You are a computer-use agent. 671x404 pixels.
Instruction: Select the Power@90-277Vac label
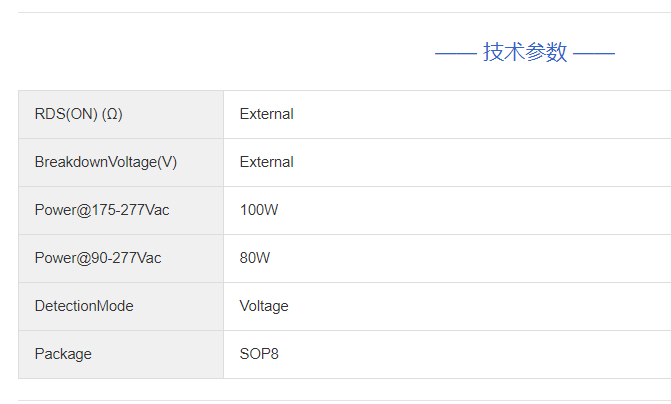pos(98,258)
